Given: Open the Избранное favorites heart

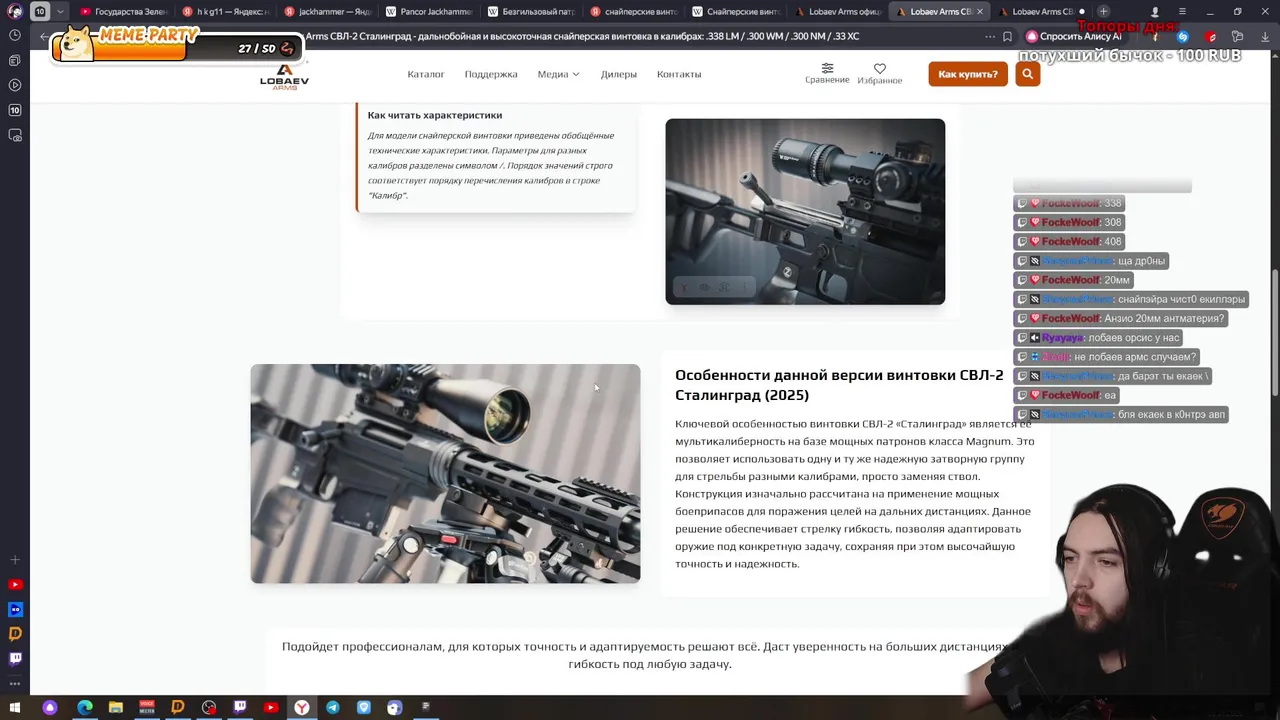Looking at the screenshot, I should 880,73.
